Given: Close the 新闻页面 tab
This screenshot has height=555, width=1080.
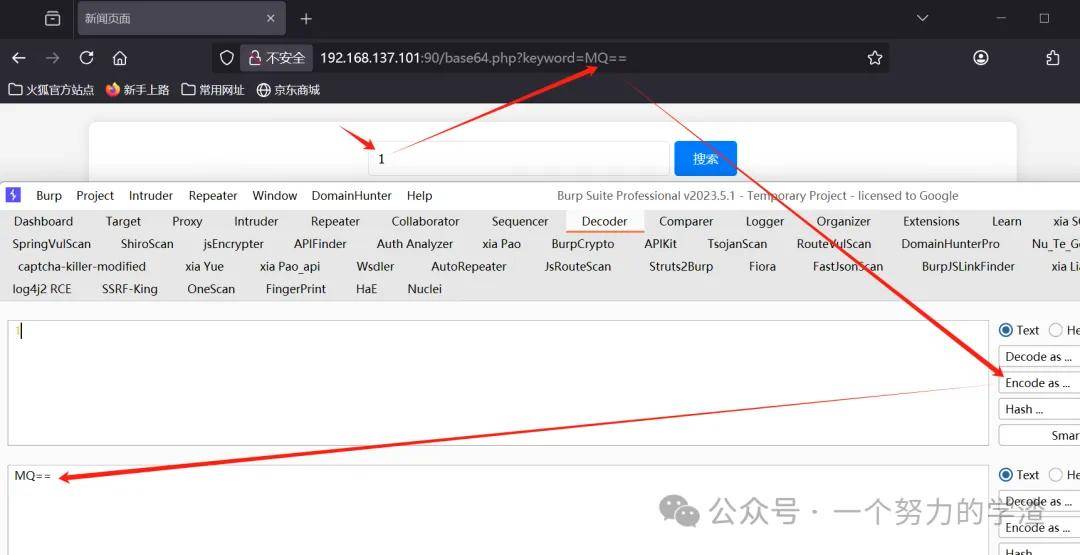Looking at the screenshot, I should tap(271, 19).
